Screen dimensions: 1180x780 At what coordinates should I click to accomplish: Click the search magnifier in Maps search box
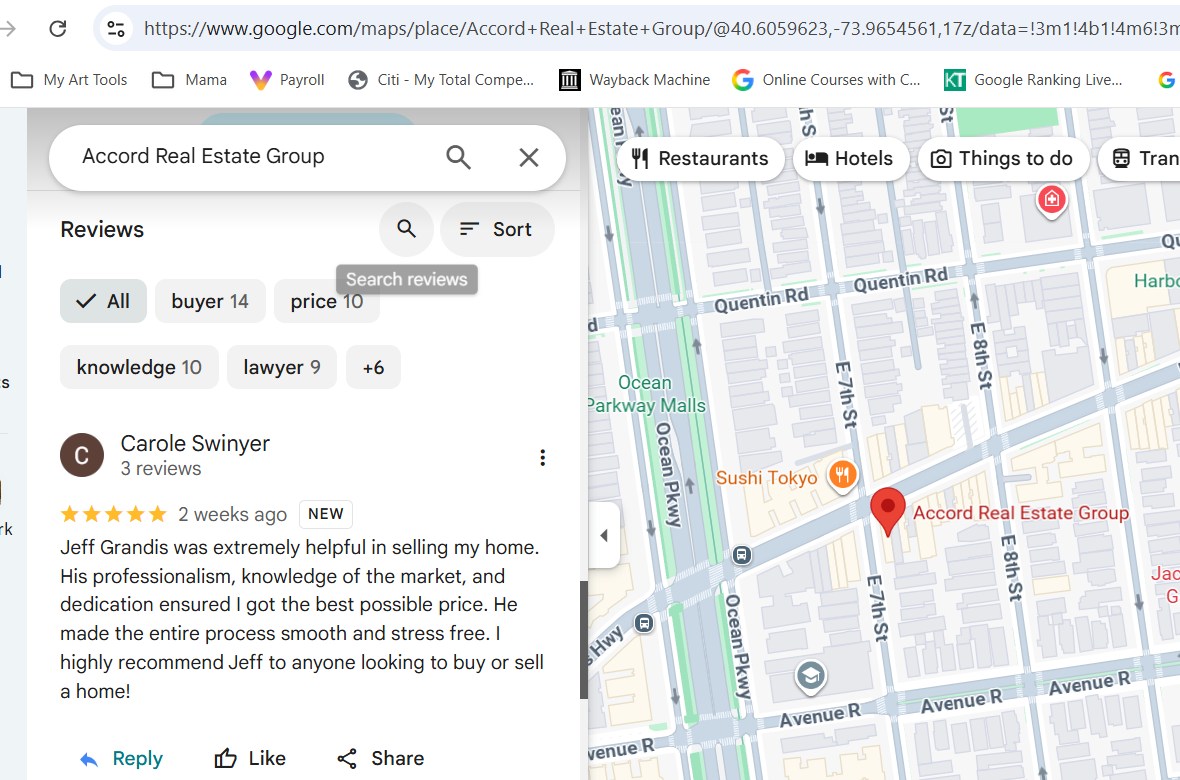pos(458,157)
